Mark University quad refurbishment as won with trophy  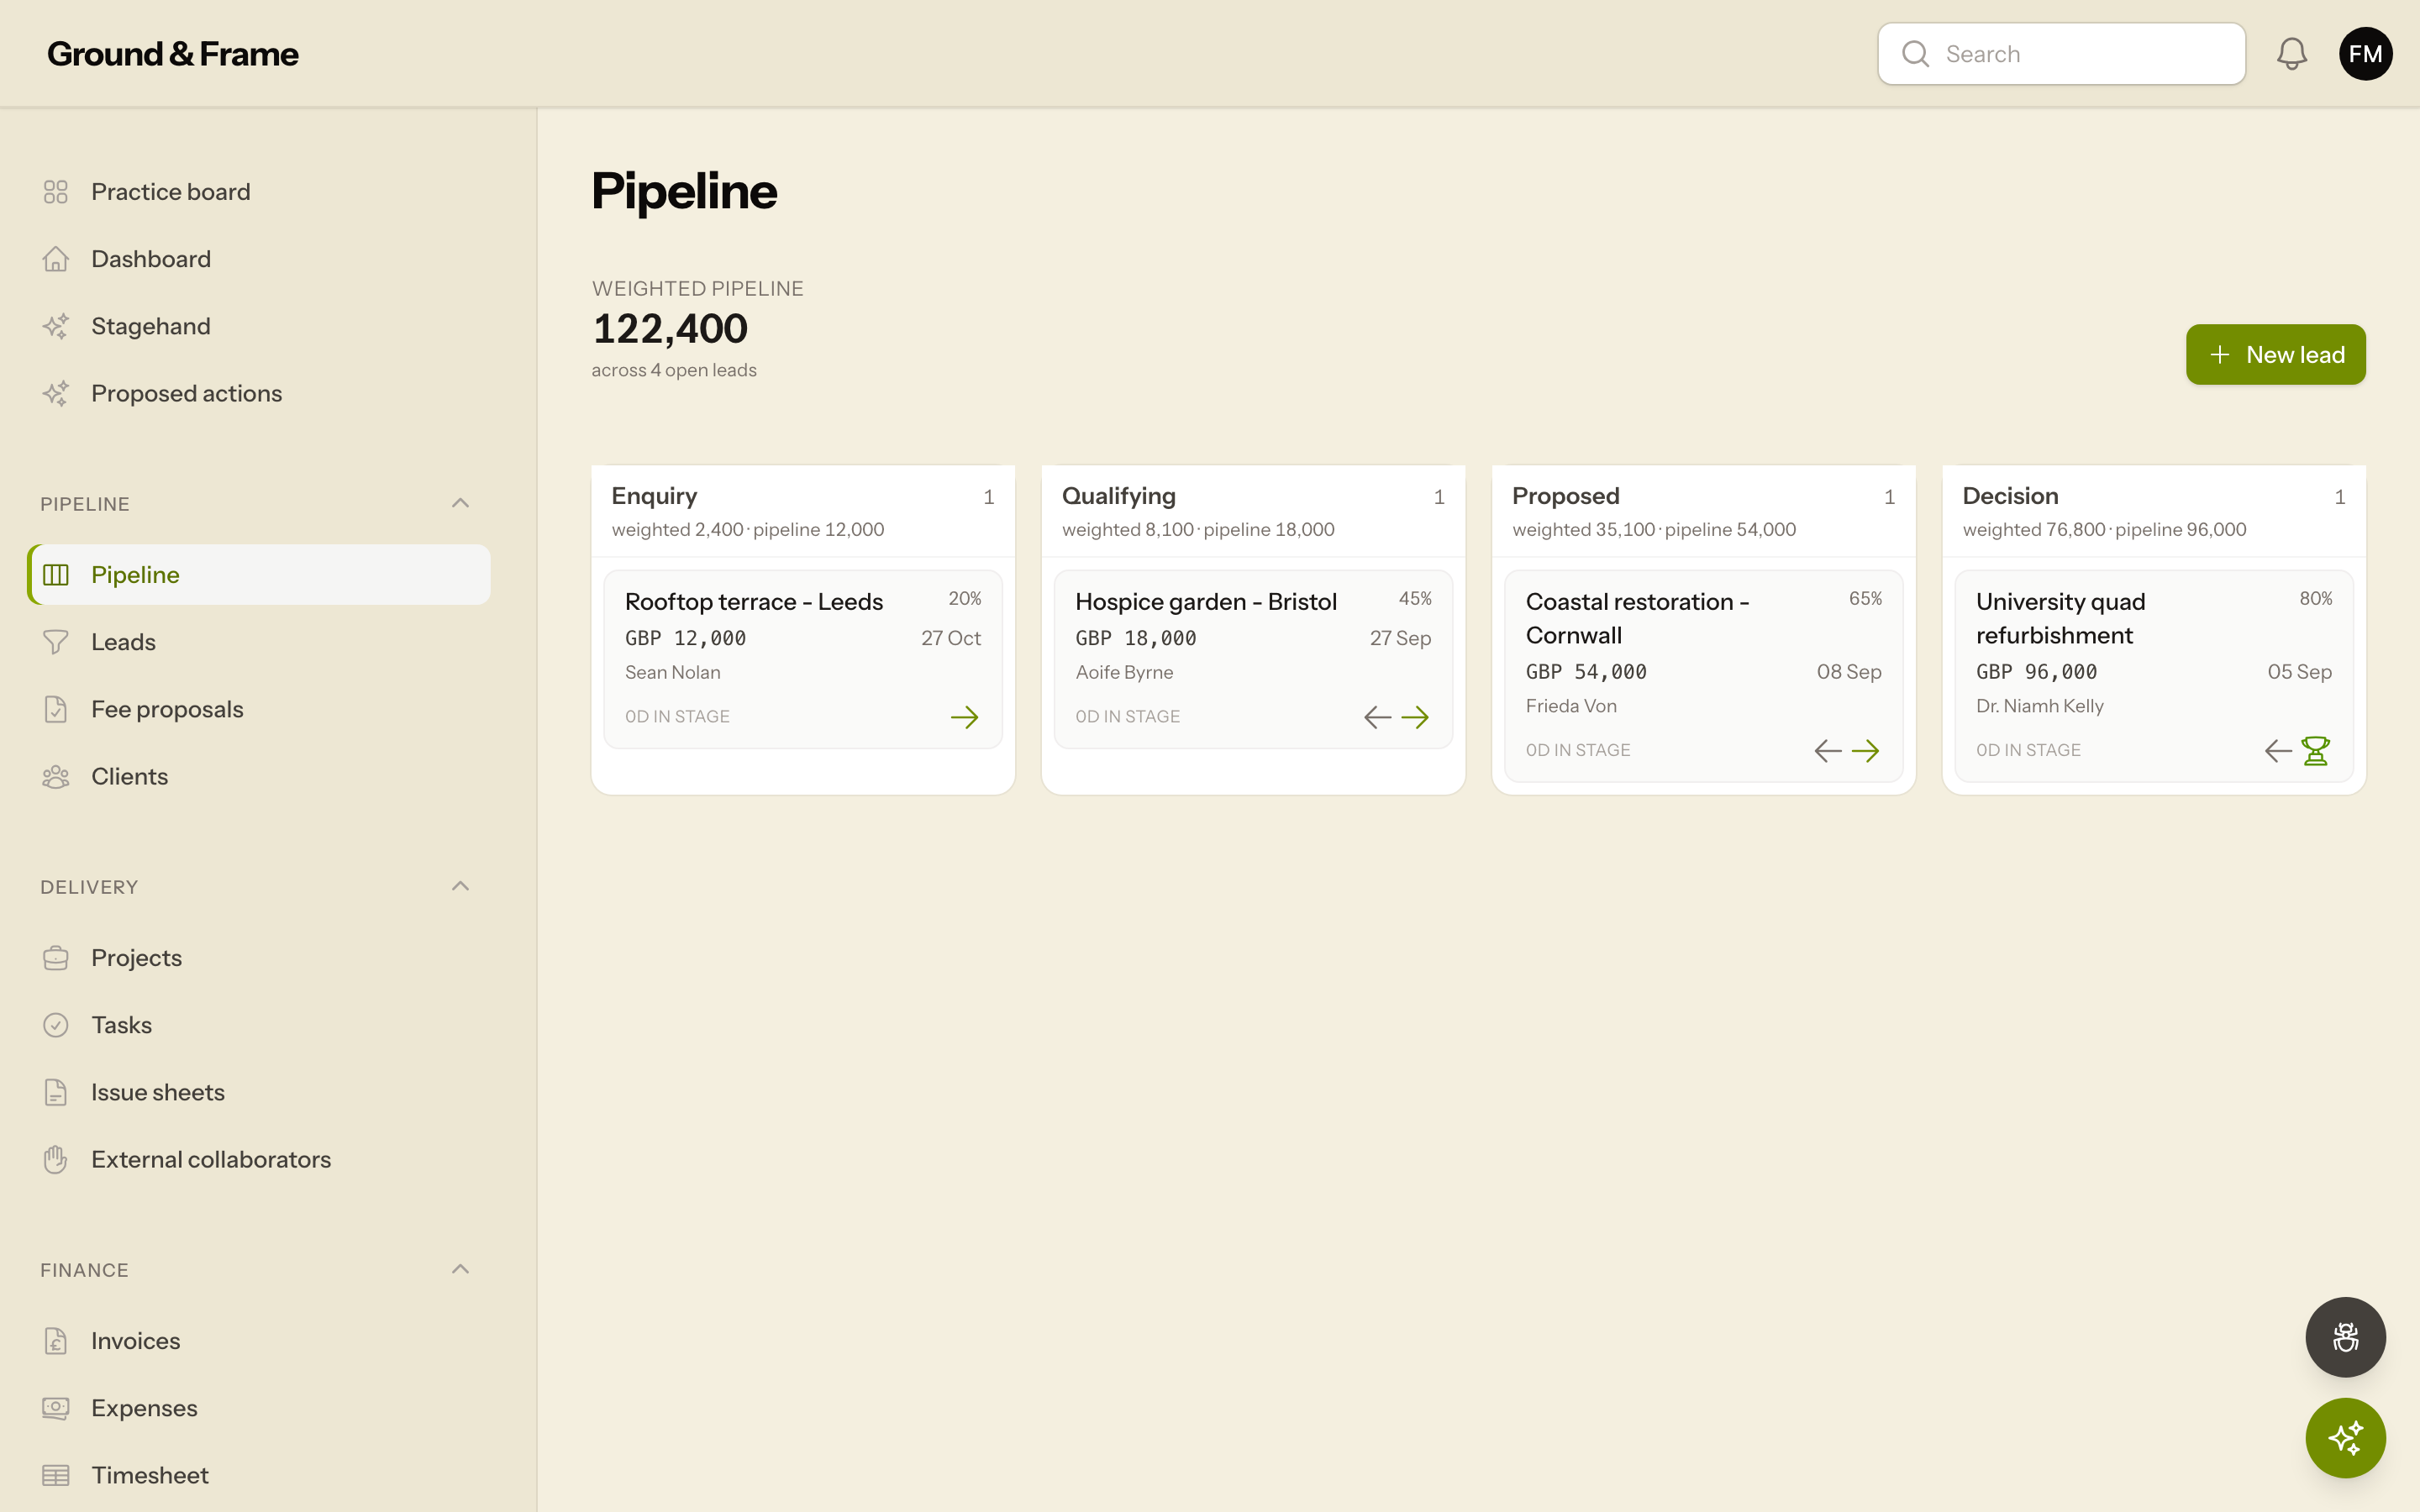pos(2315,751)
